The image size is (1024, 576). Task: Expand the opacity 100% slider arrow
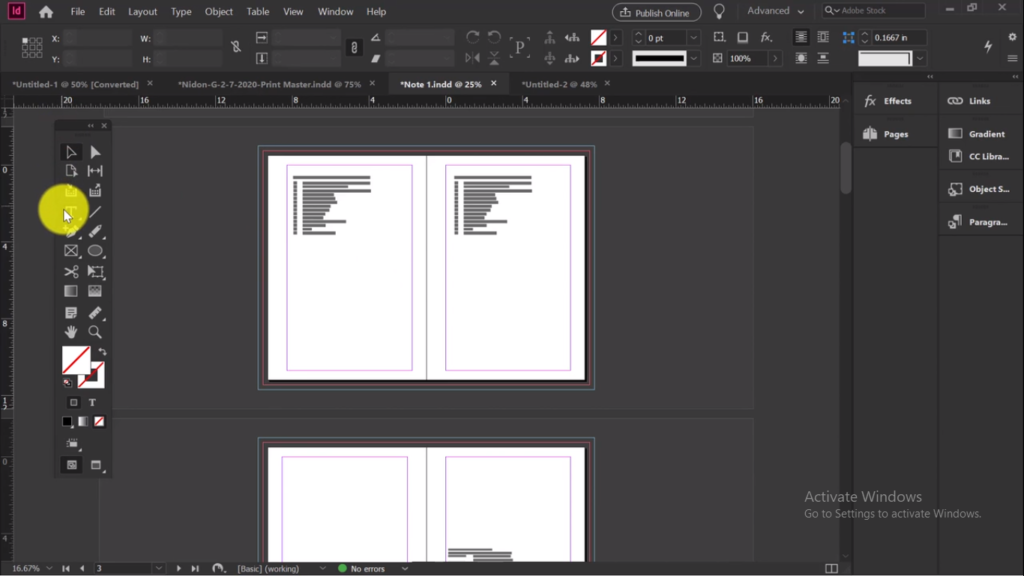[775, 59]
